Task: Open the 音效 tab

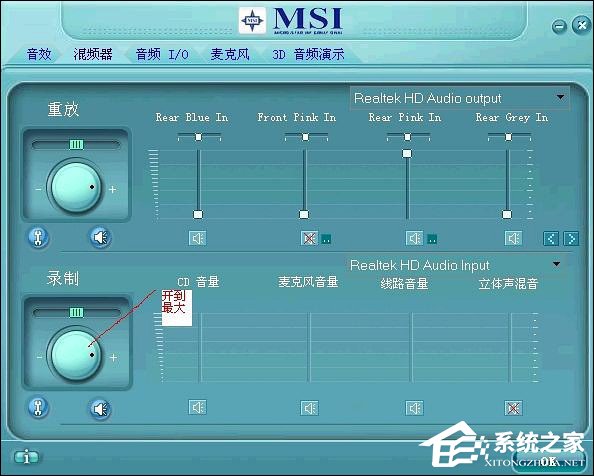Action: 39,55
